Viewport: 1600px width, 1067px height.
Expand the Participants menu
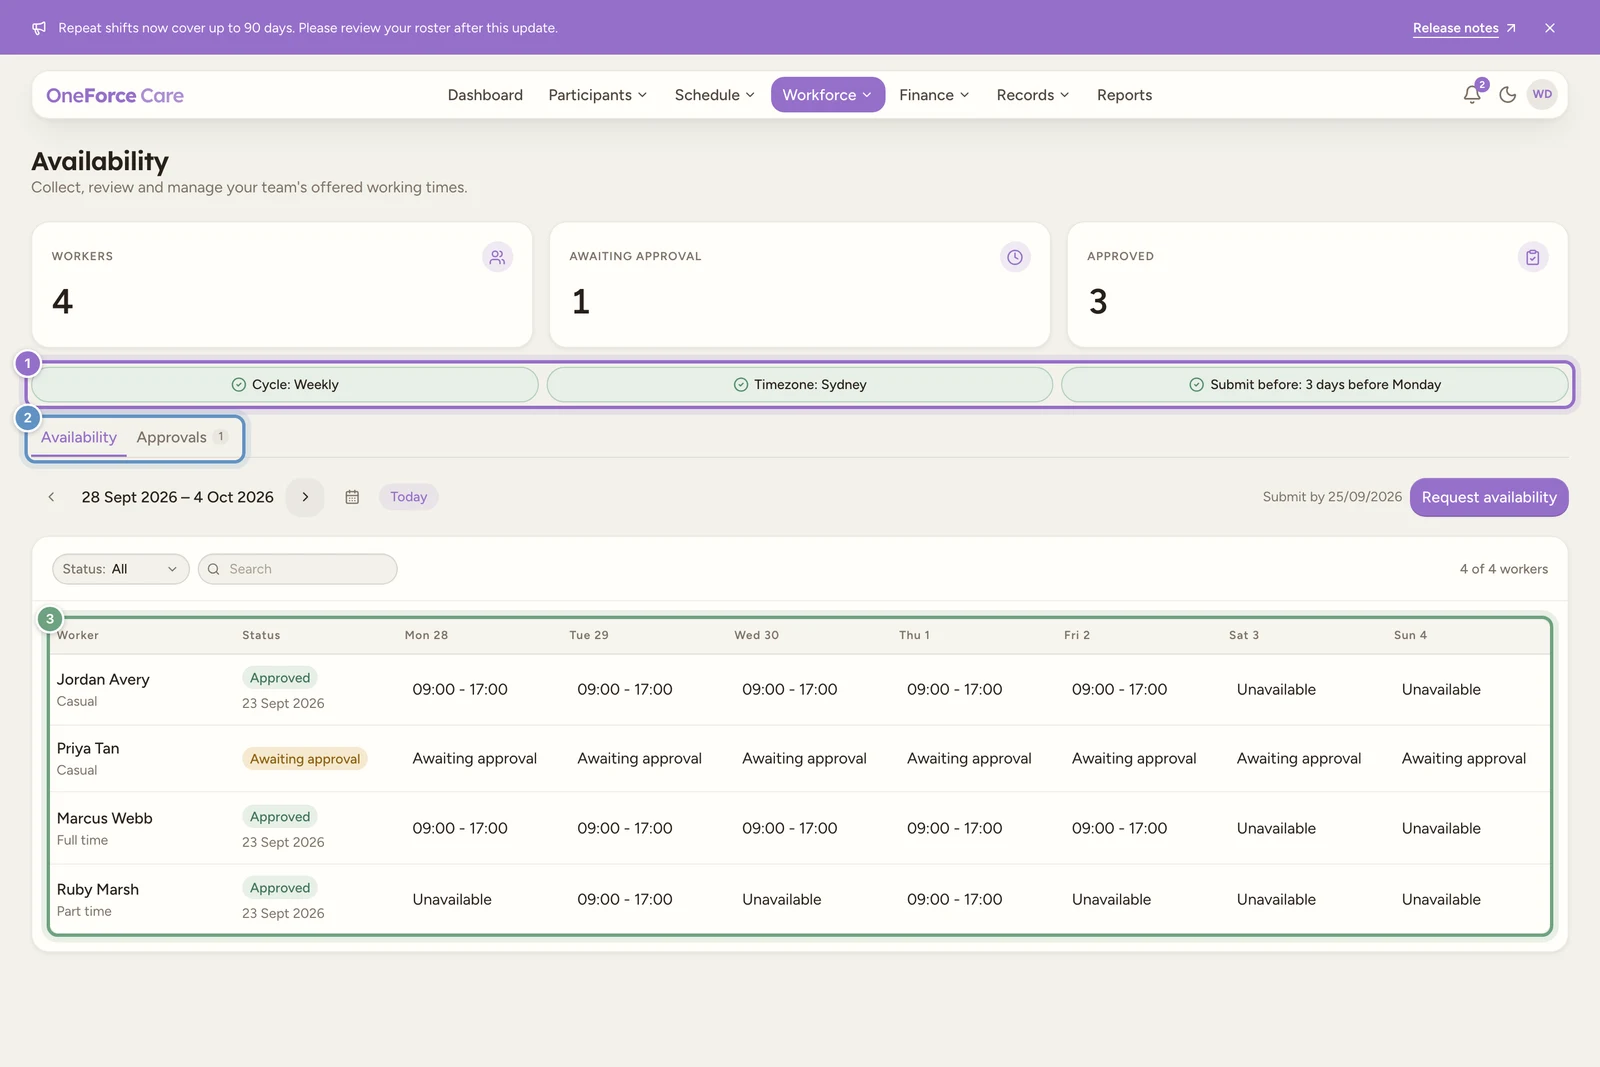[x=598, y=95]
